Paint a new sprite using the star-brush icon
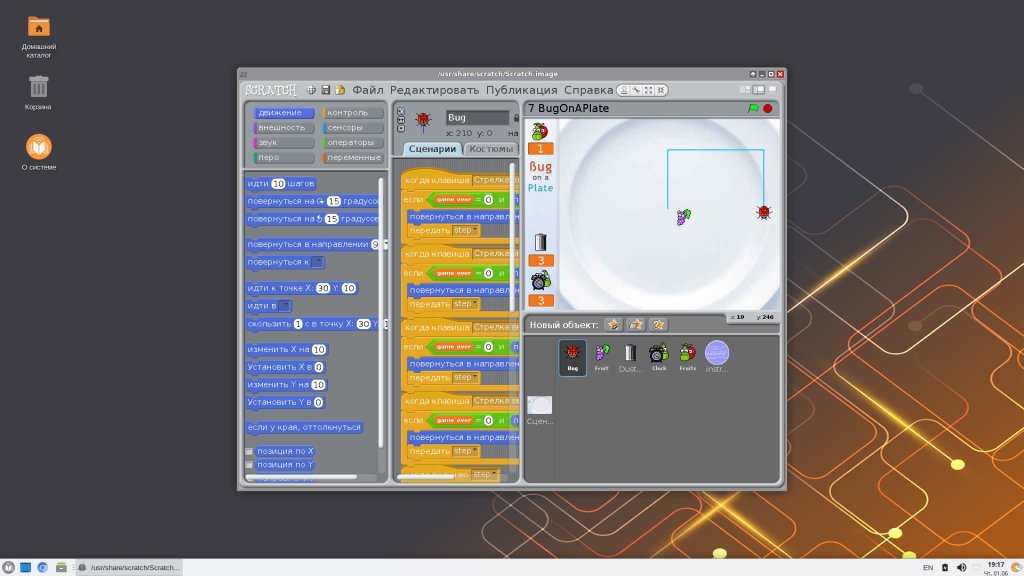Image resolution: width=1024 pixels, height=576 pixels. tap(613, 325)
